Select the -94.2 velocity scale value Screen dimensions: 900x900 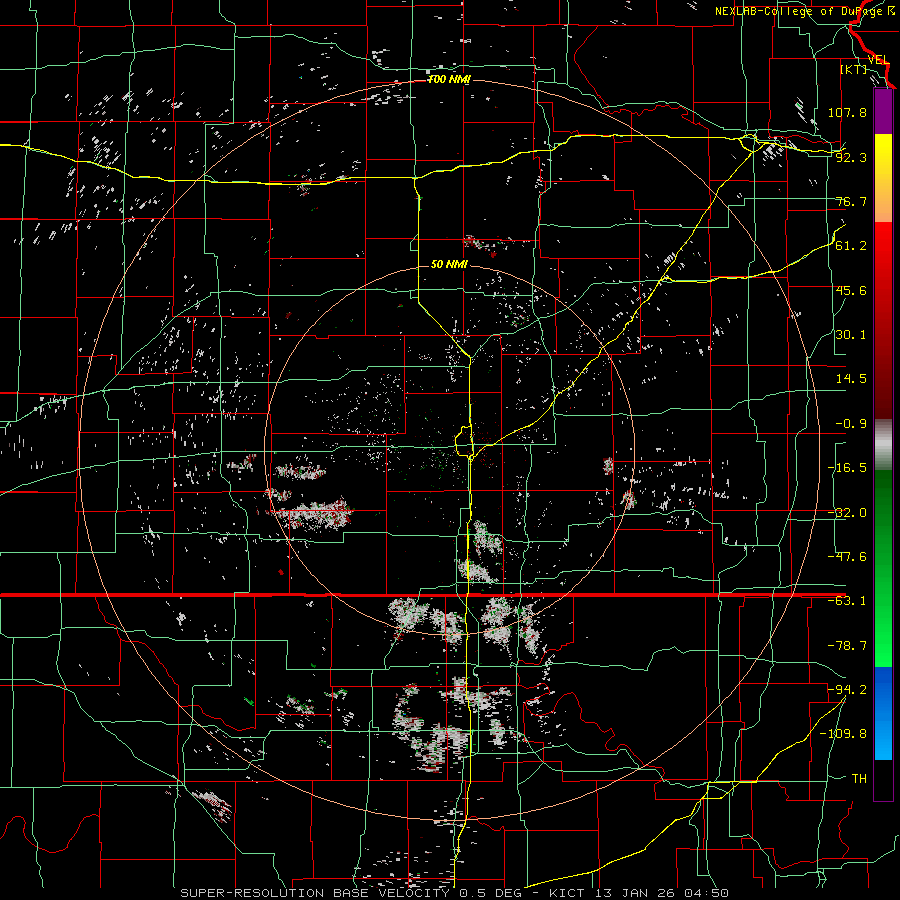pos(847,689)
